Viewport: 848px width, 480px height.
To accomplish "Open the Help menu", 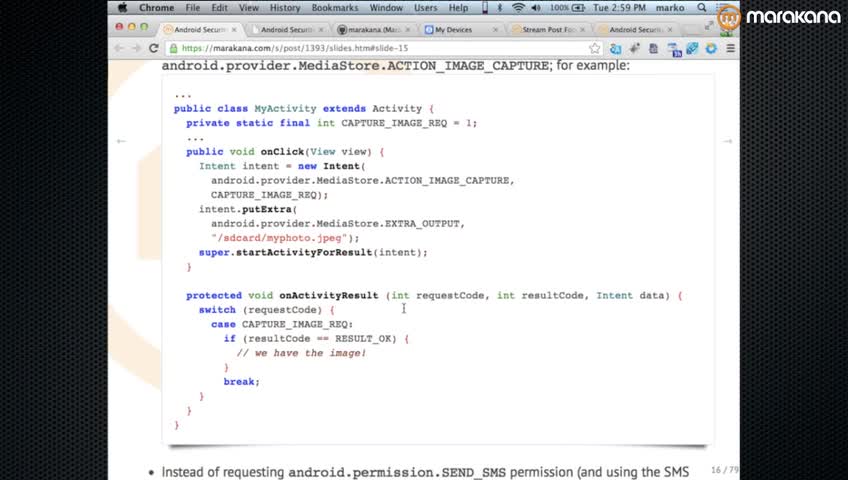I will [458, 8].
